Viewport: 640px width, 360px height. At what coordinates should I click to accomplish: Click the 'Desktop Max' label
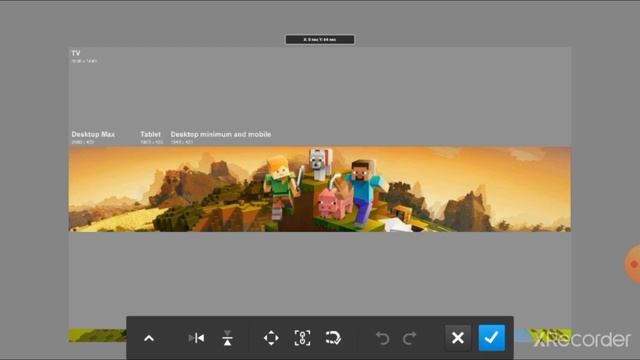pos(93,134)
